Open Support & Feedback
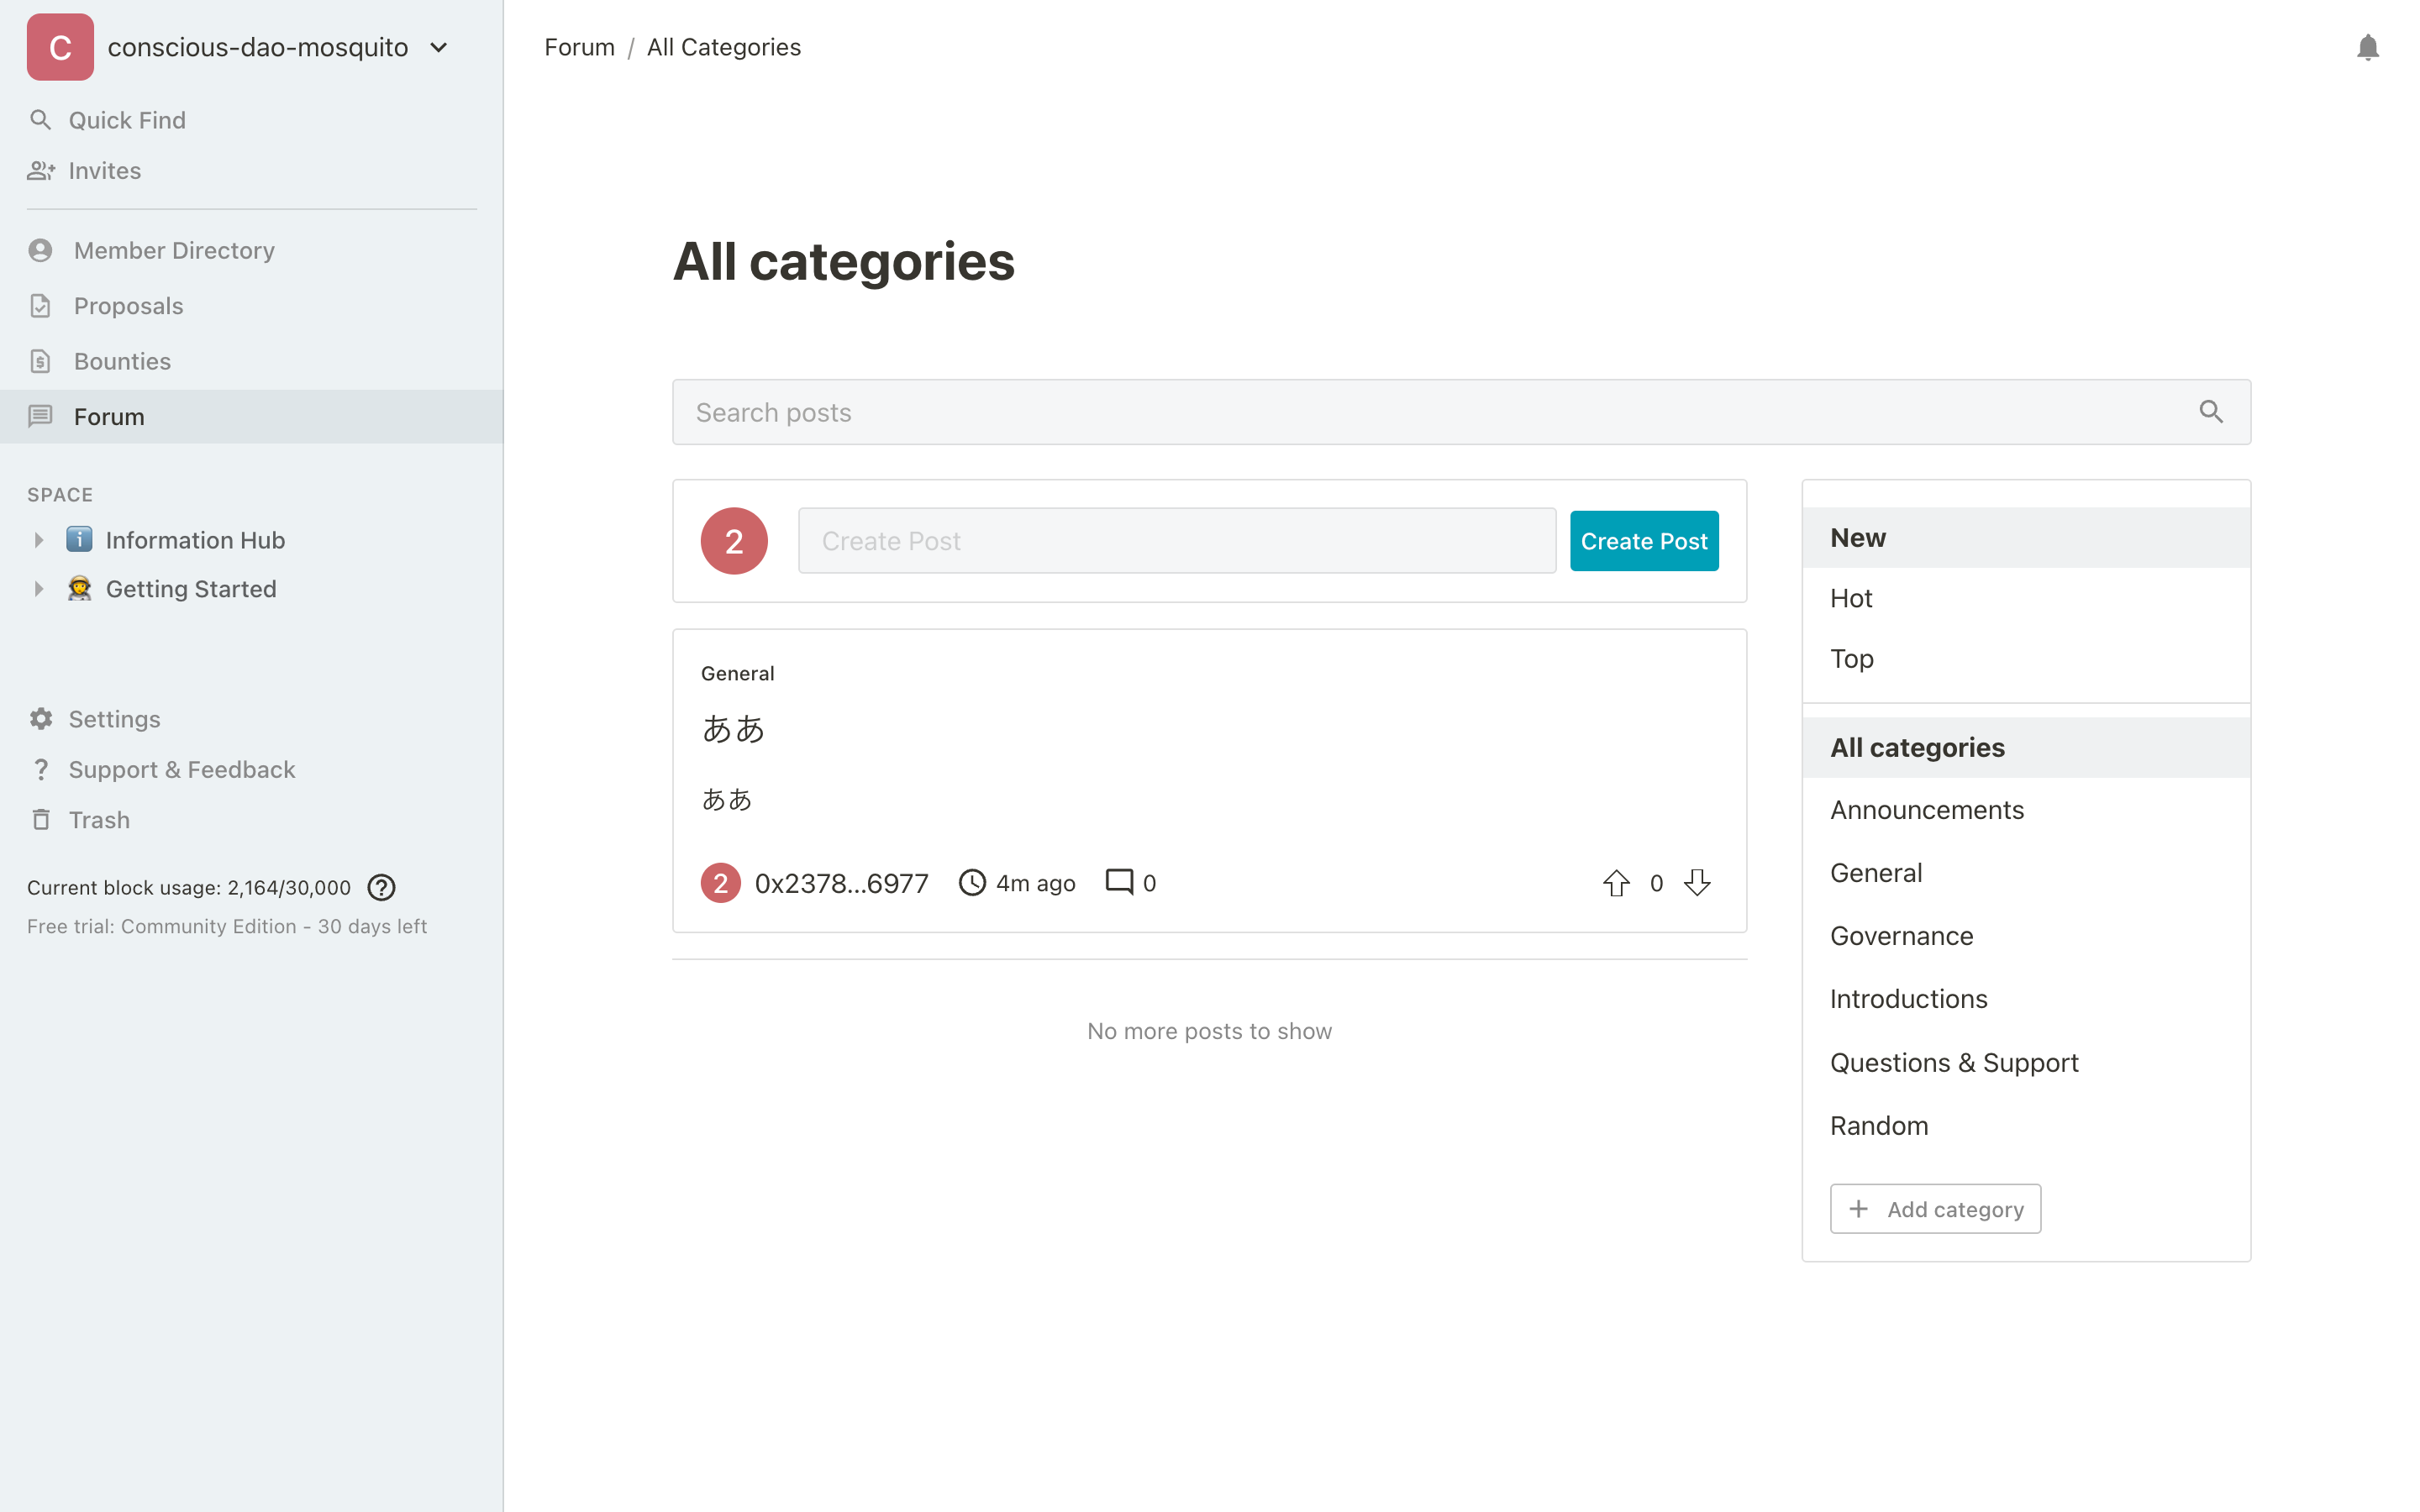 [x=181, y=770]
